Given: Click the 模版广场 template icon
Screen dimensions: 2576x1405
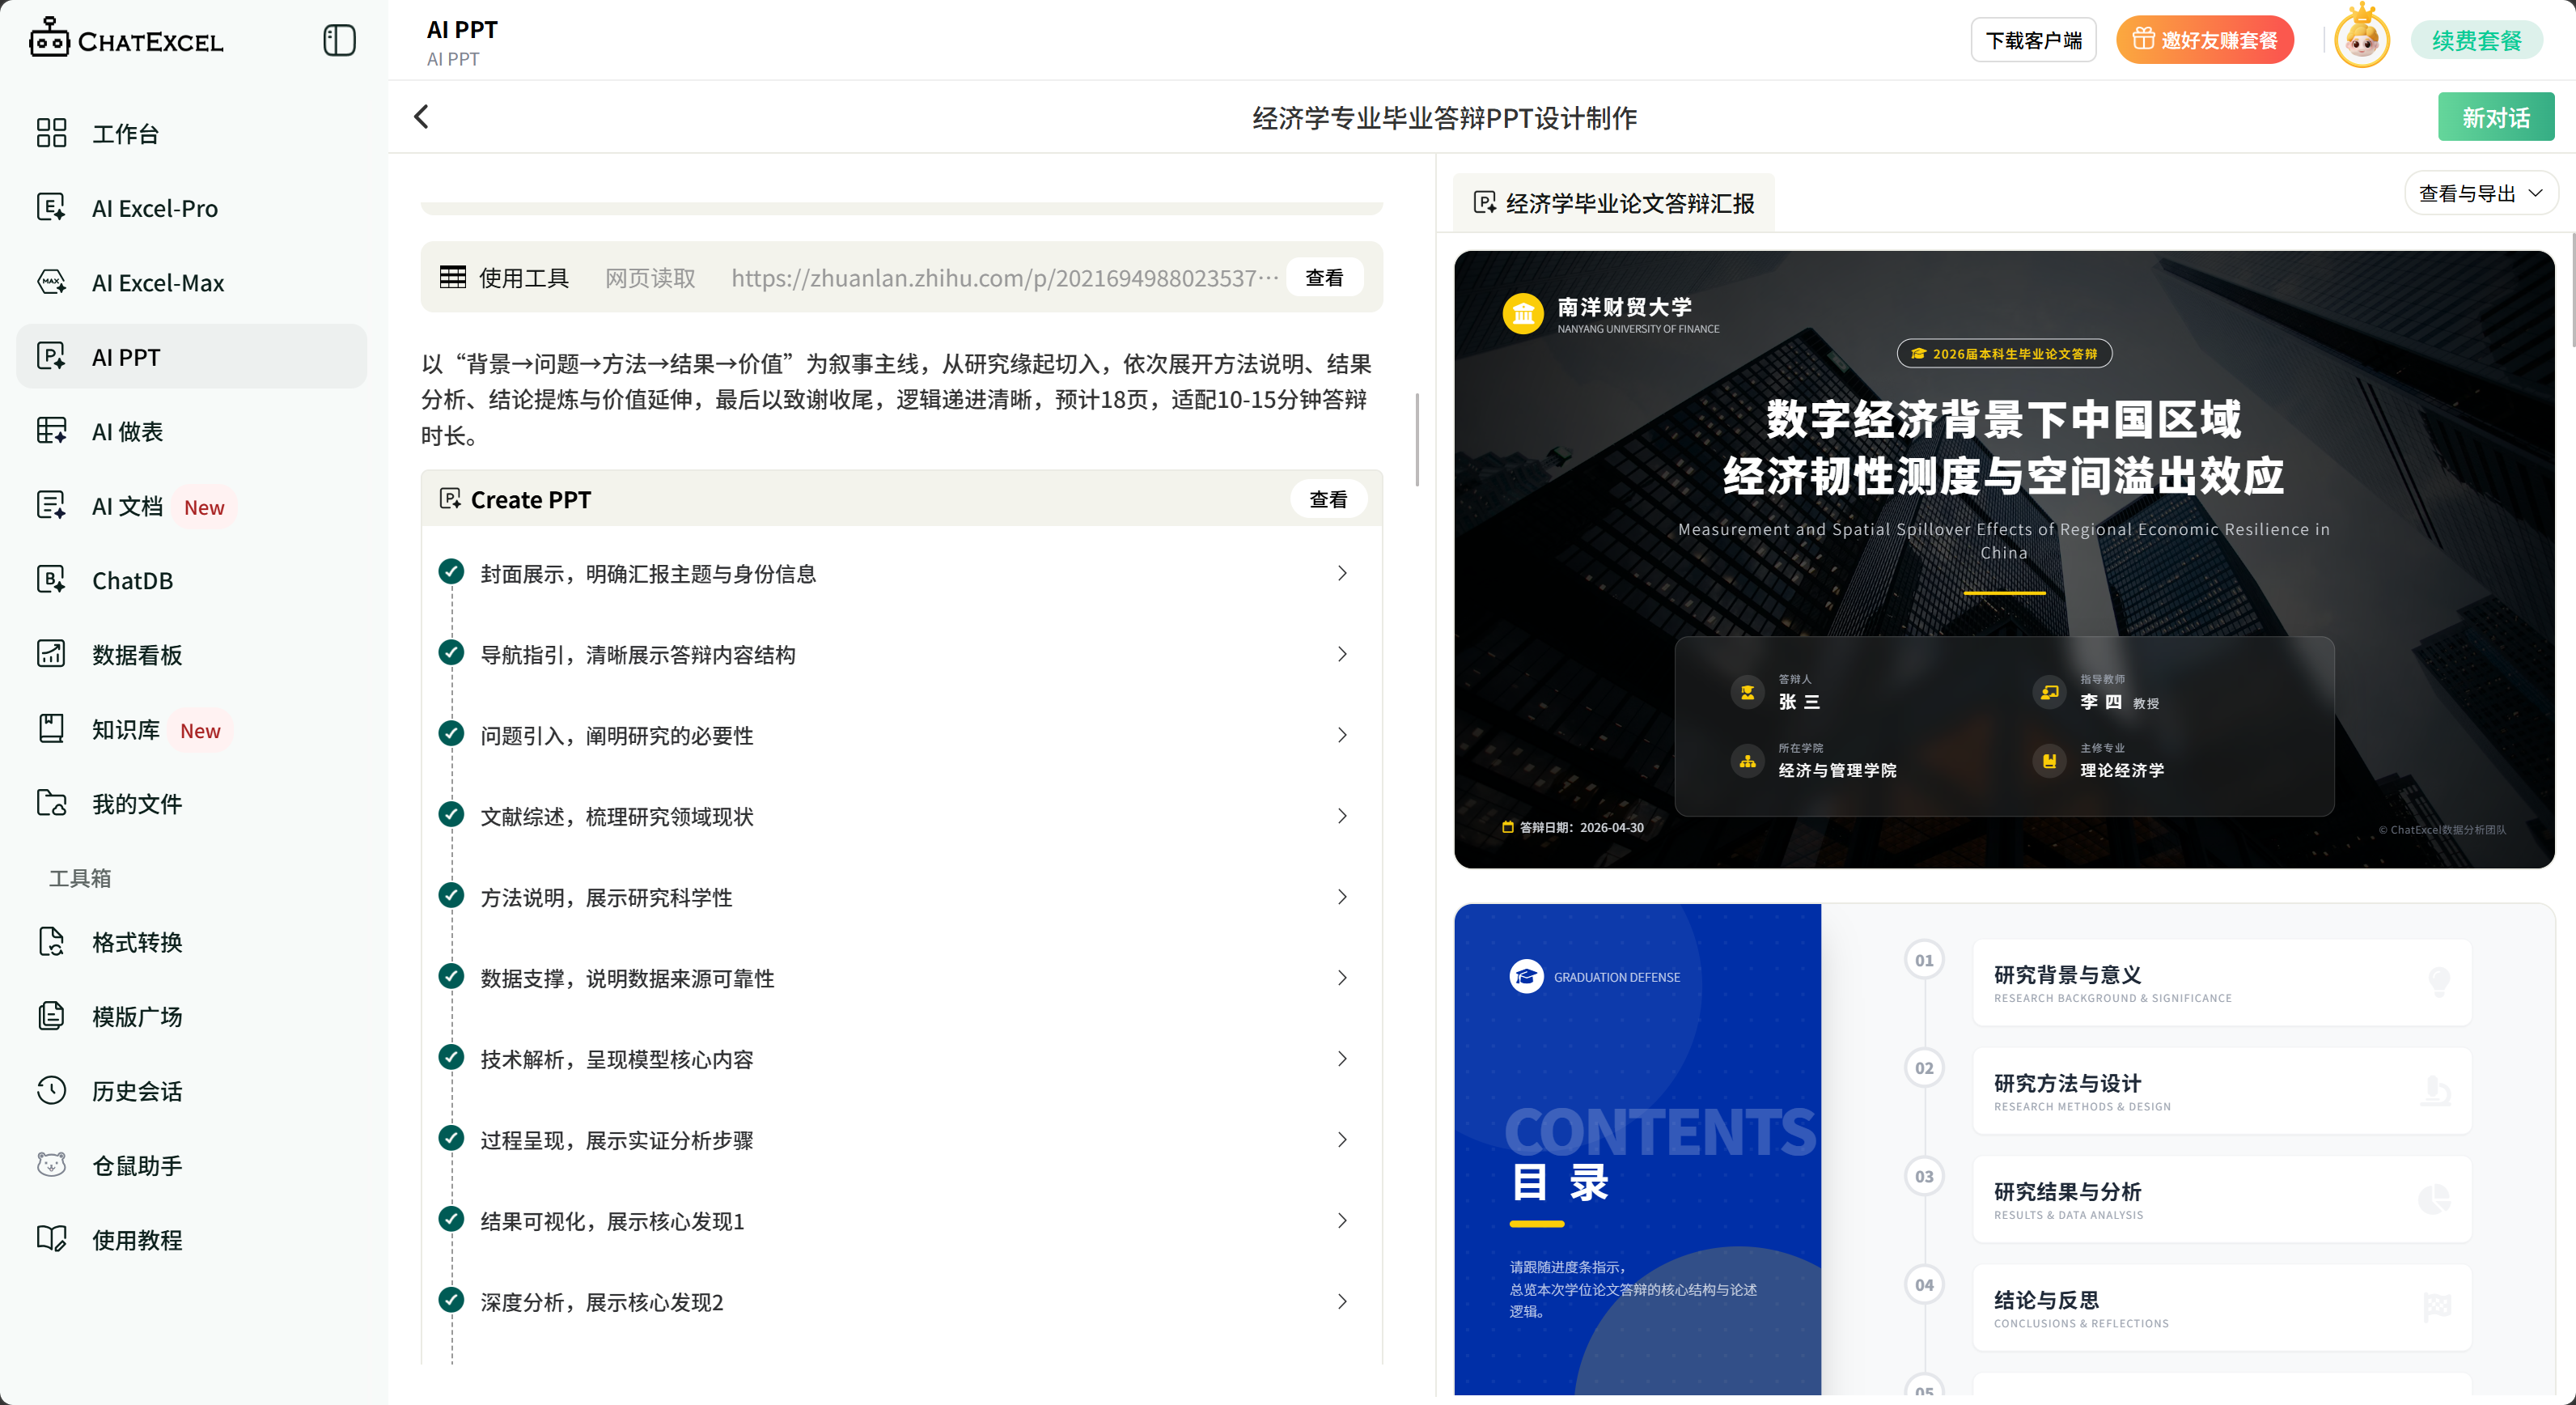Looking at the screenshot, I should 51,1016.
